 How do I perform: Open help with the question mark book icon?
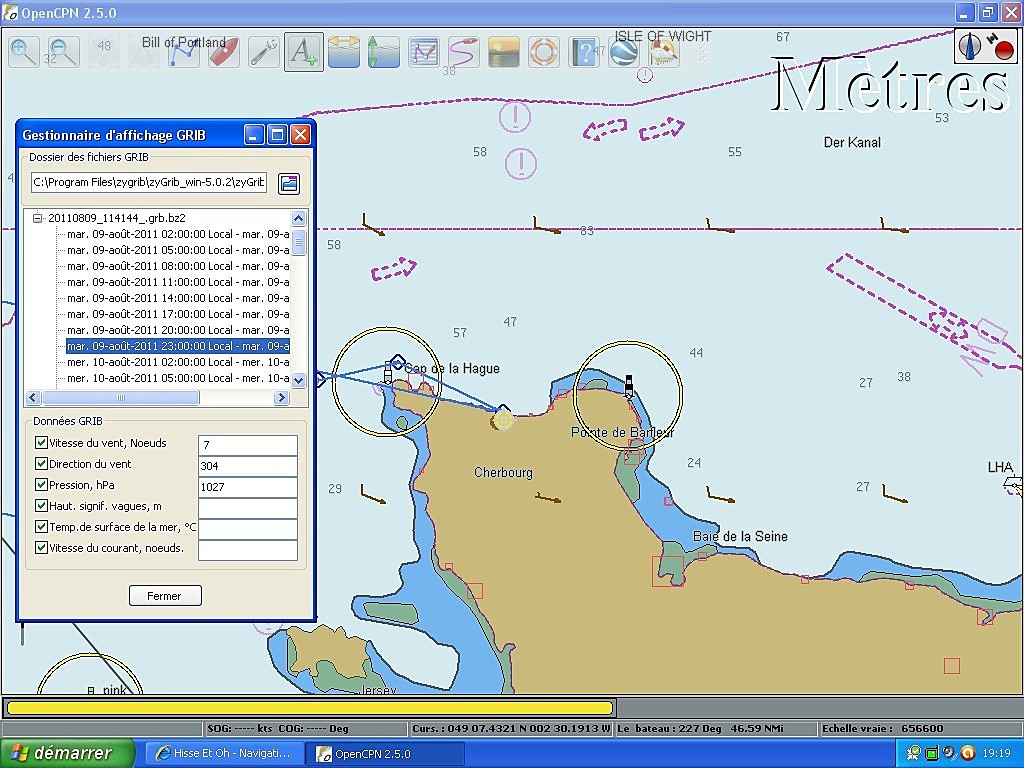(584, 52)
